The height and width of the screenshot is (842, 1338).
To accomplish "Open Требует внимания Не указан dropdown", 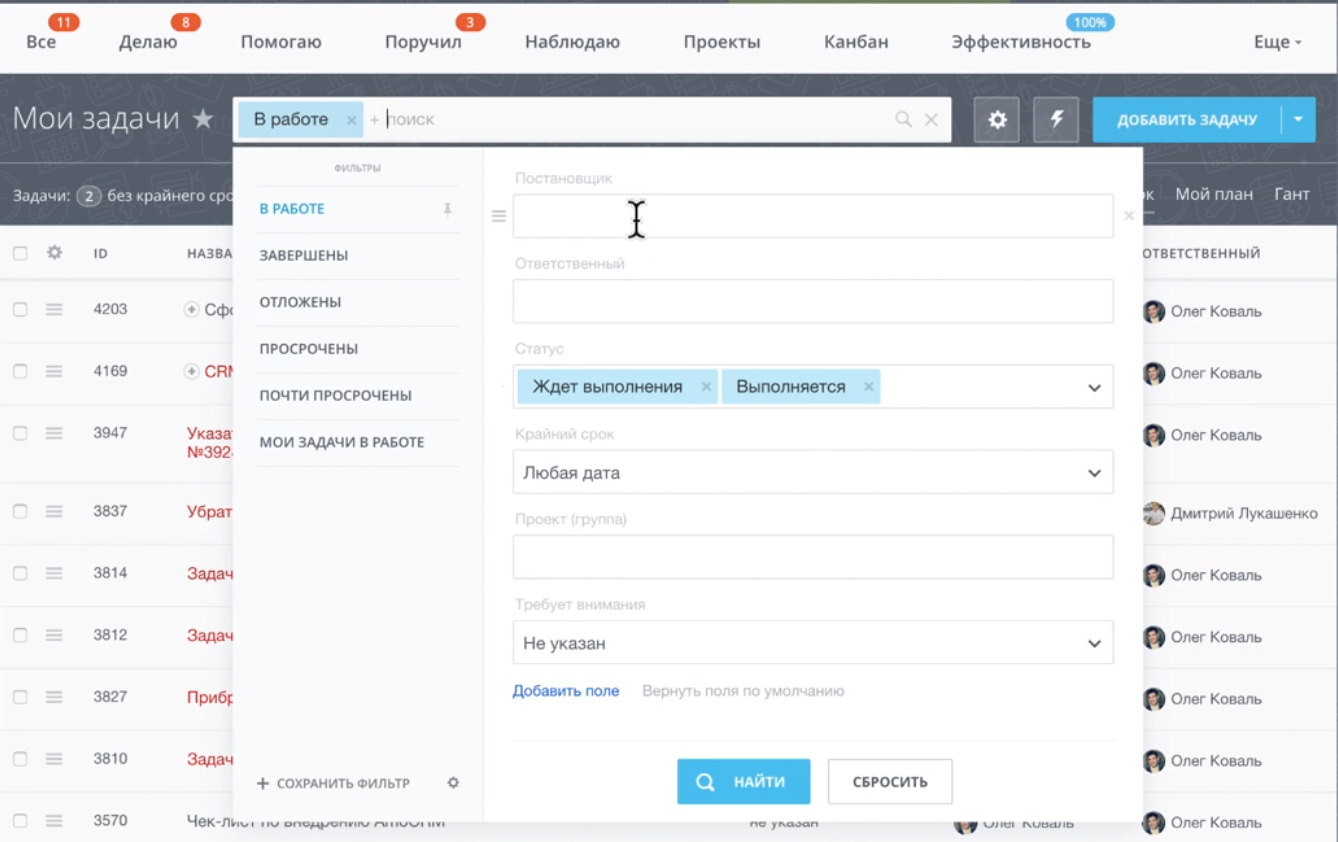I will coord(813,643).
